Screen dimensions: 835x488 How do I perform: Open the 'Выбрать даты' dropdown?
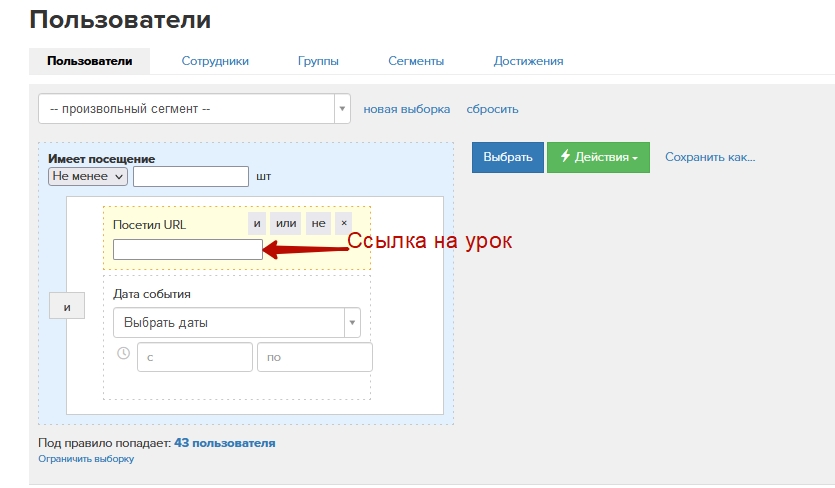point(236,323)
